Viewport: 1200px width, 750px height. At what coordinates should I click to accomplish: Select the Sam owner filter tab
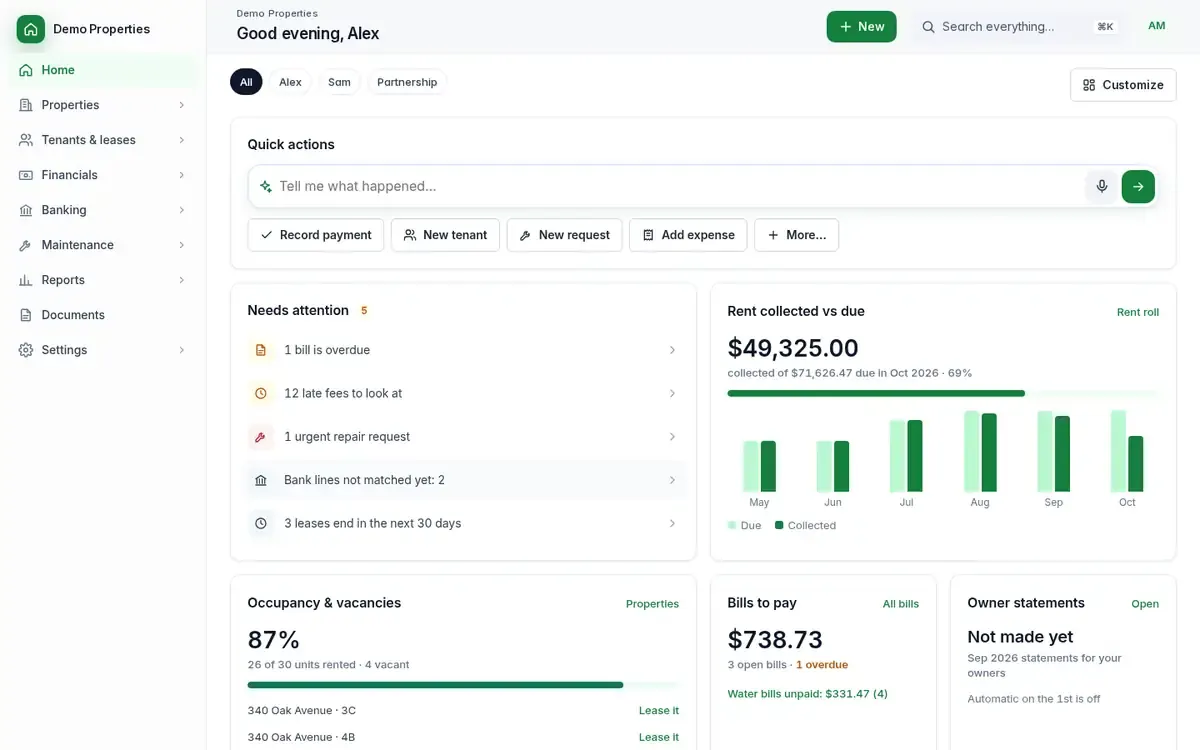coord(340,82)
